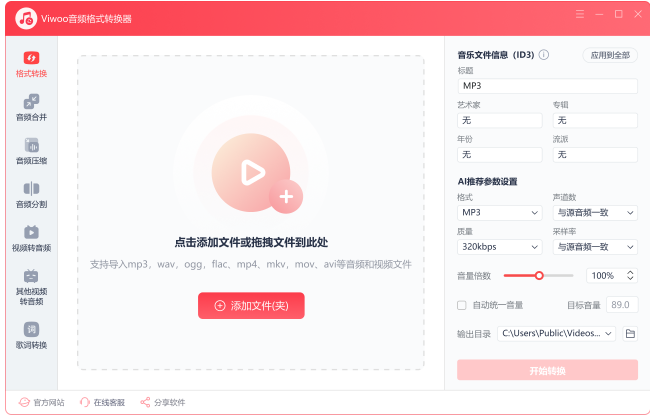Click the 在线客服 headset support icon
Screen dimensions: 652x417
tap(84, 402)
